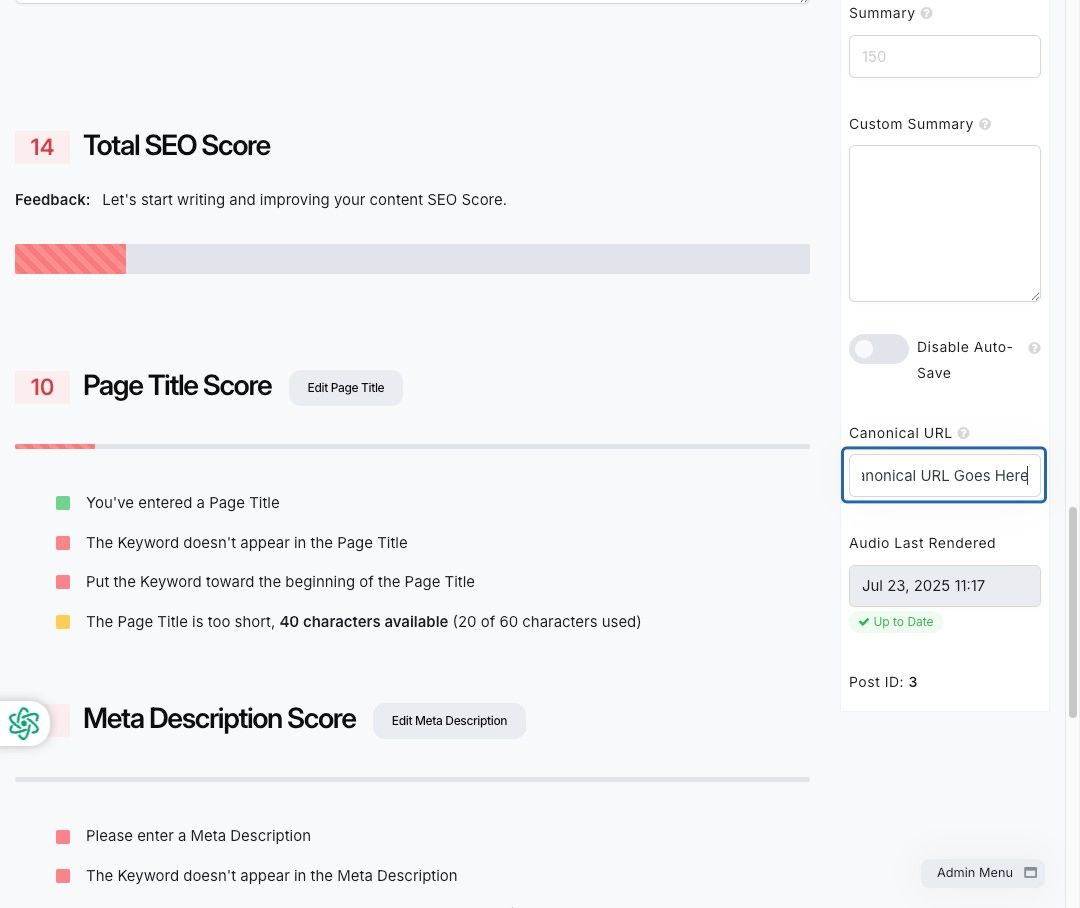Viewport: 1080px width, 908px height.
Task: Click the Total SEO Score number 14
Action: 42,147
